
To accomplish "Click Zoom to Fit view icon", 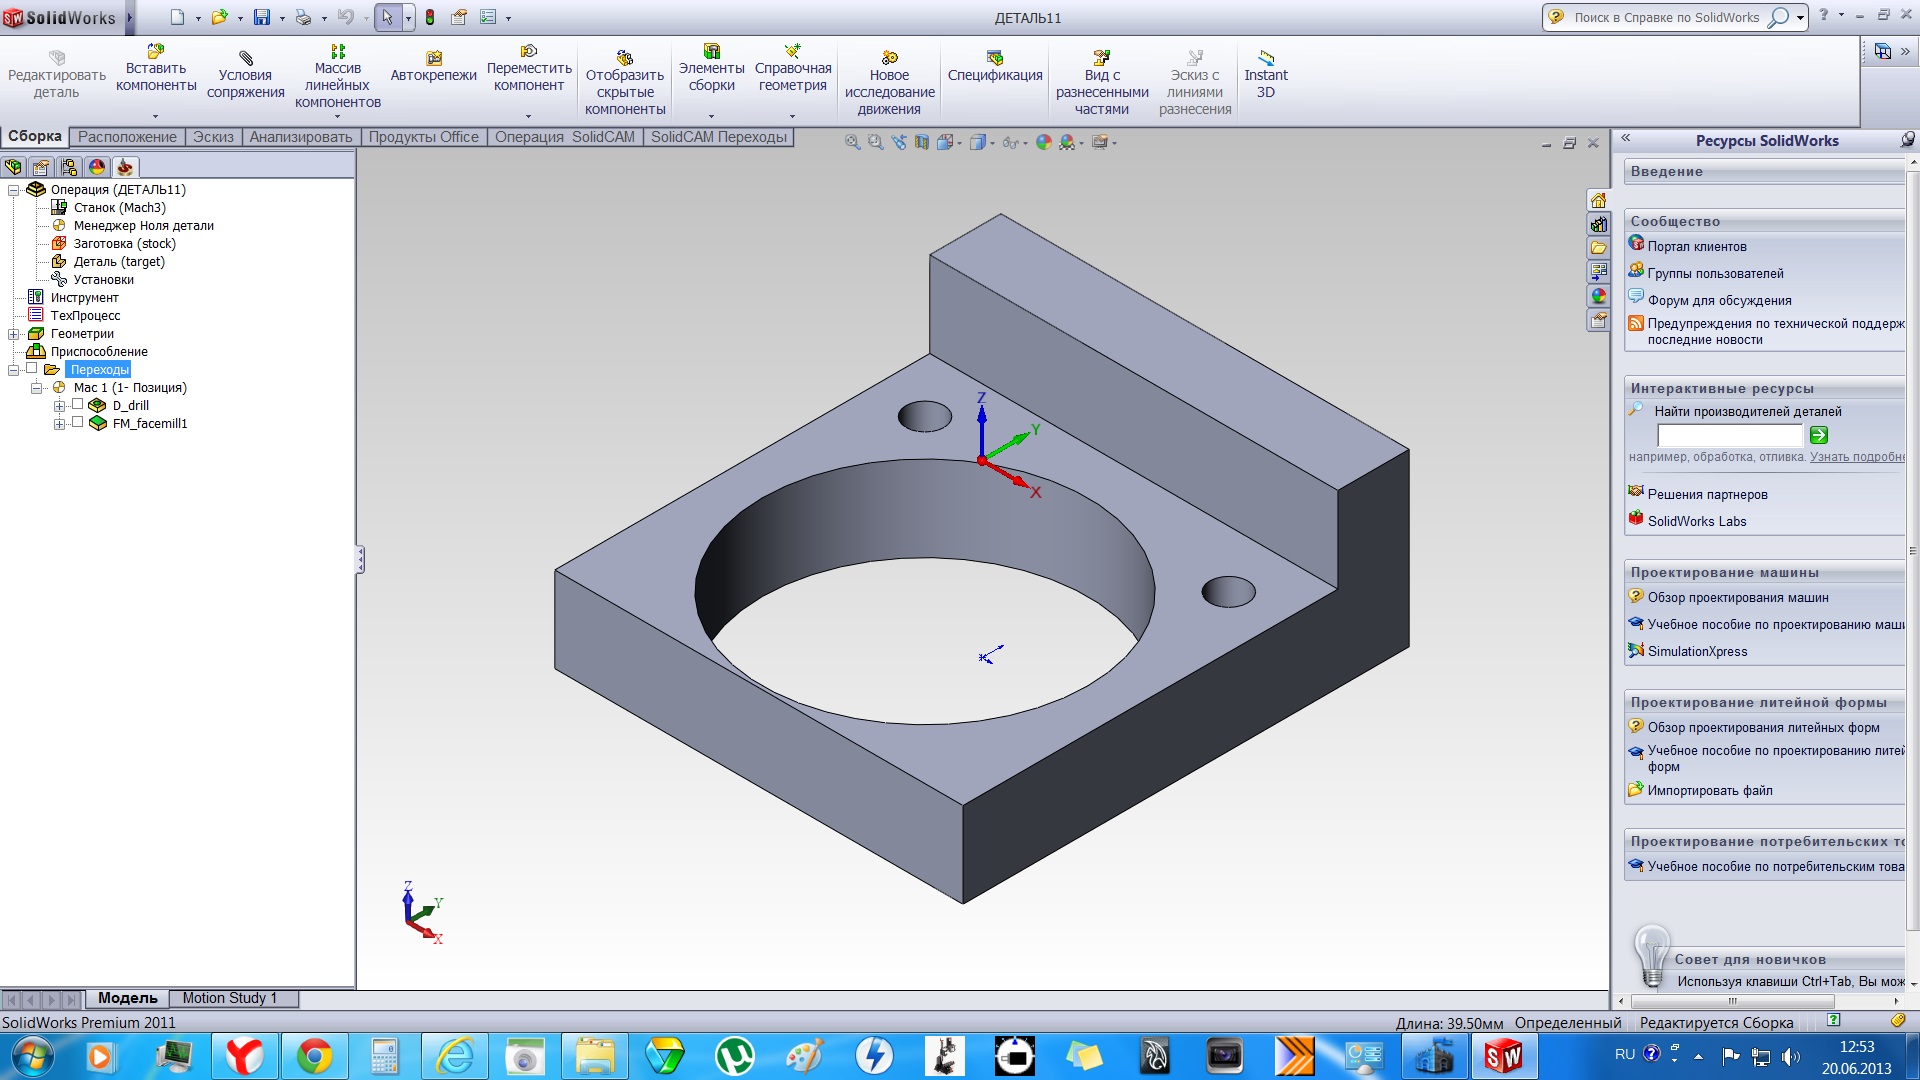I will point(852,142).
